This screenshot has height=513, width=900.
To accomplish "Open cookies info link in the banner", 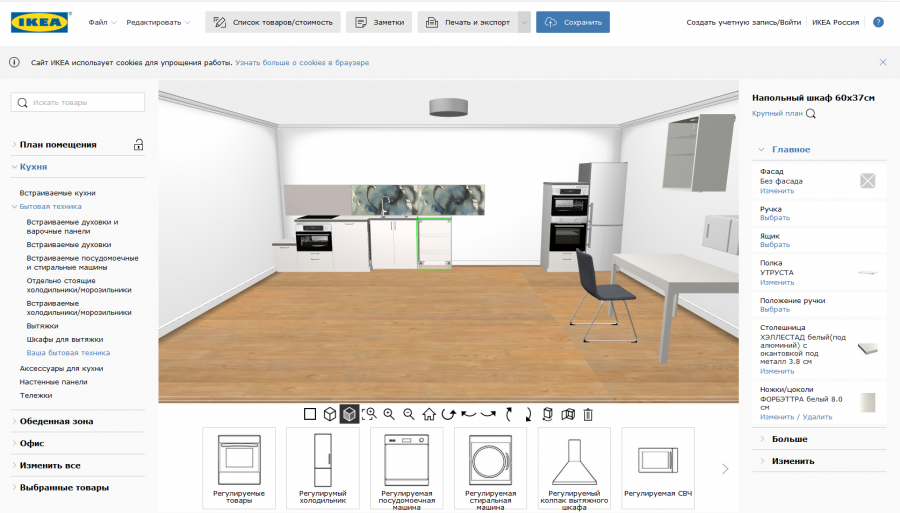I will tap(302, 62).
